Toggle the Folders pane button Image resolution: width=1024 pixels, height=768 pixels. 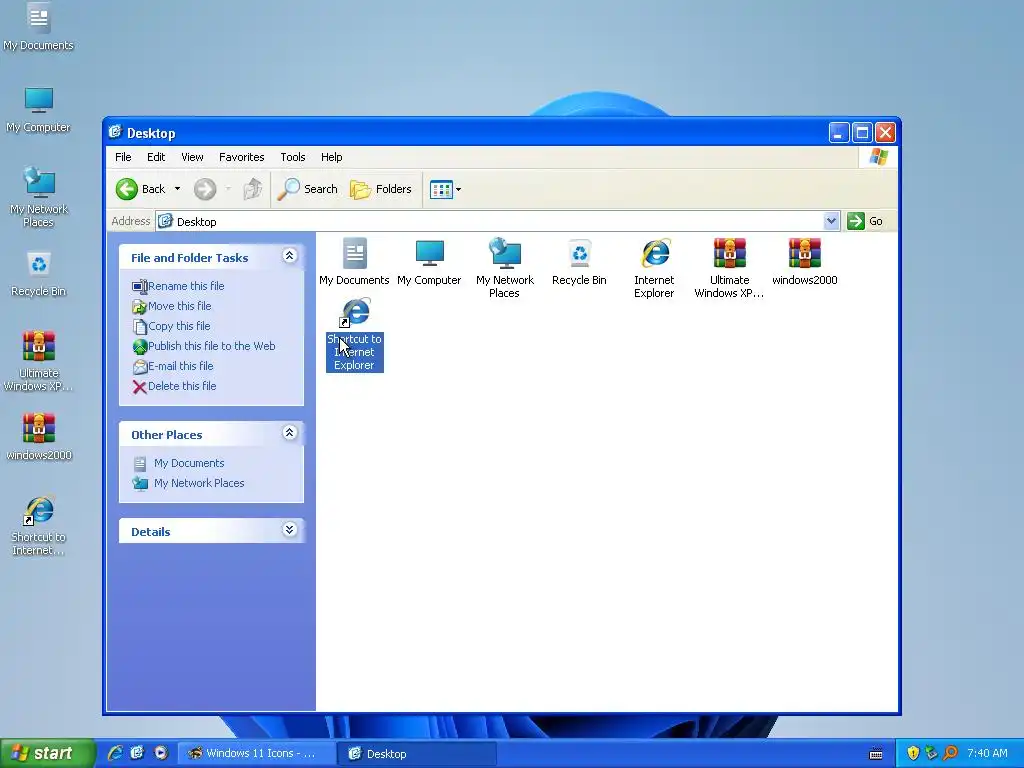click(381, 189)
